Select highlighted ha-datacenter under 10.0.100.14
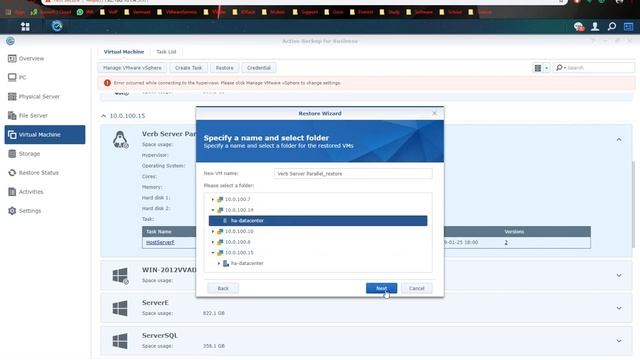This screenshot has height=360, width=640. (x=318, y=221)
